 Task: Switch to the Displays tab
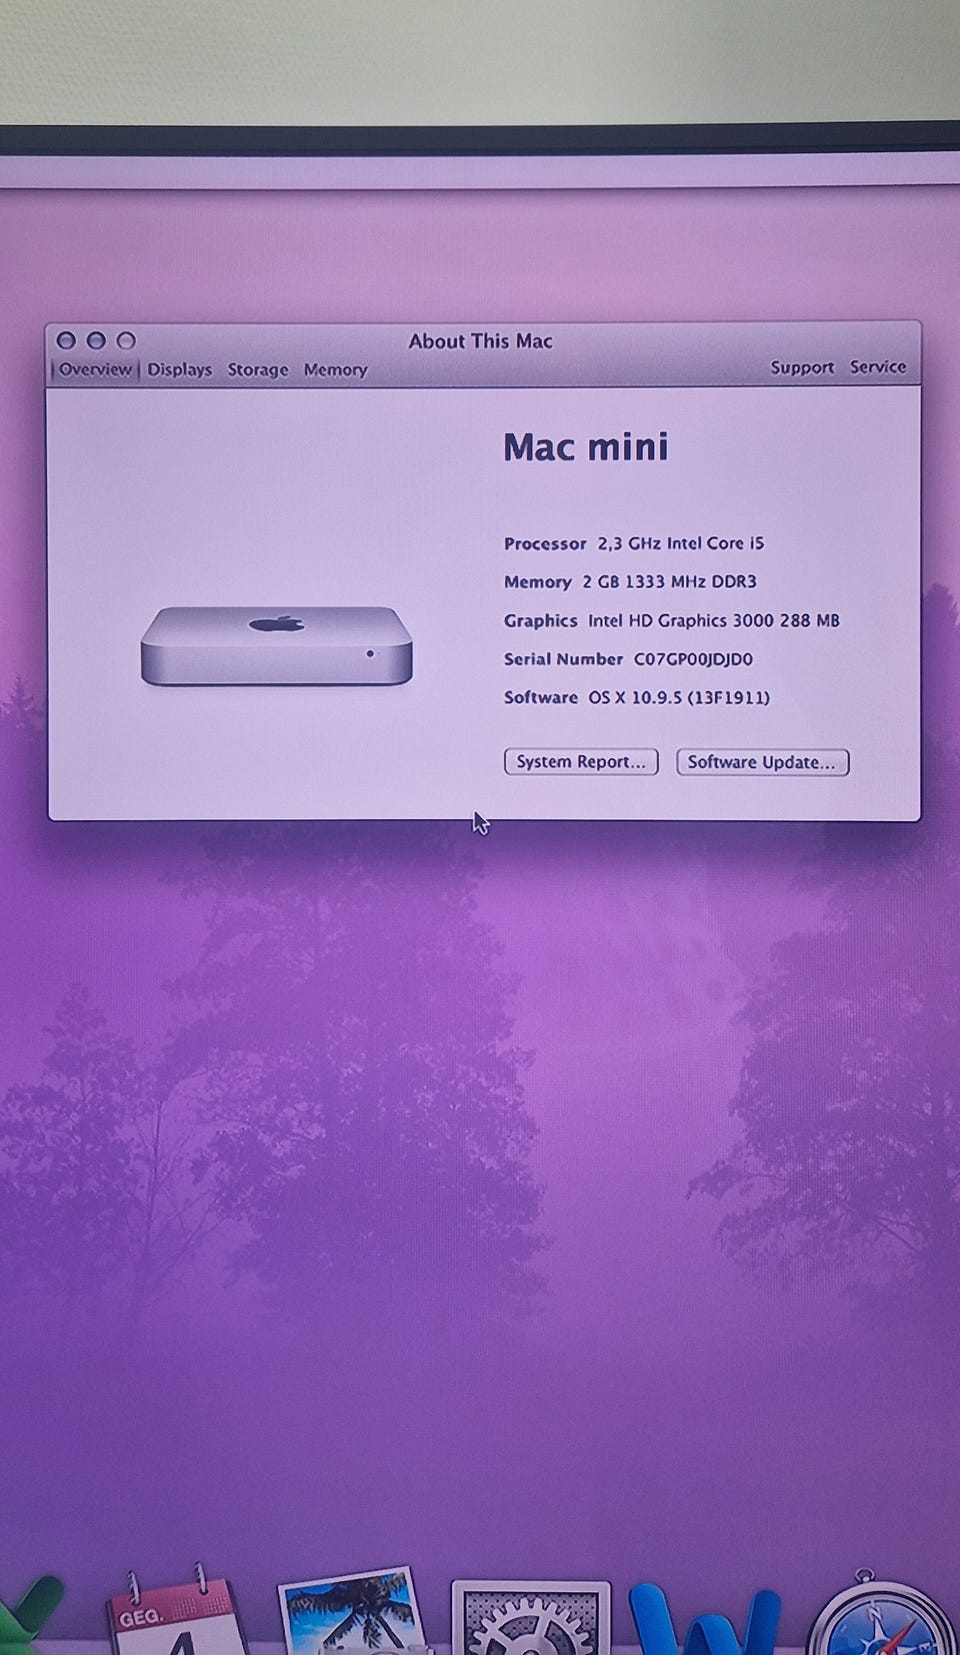point(180,369)
